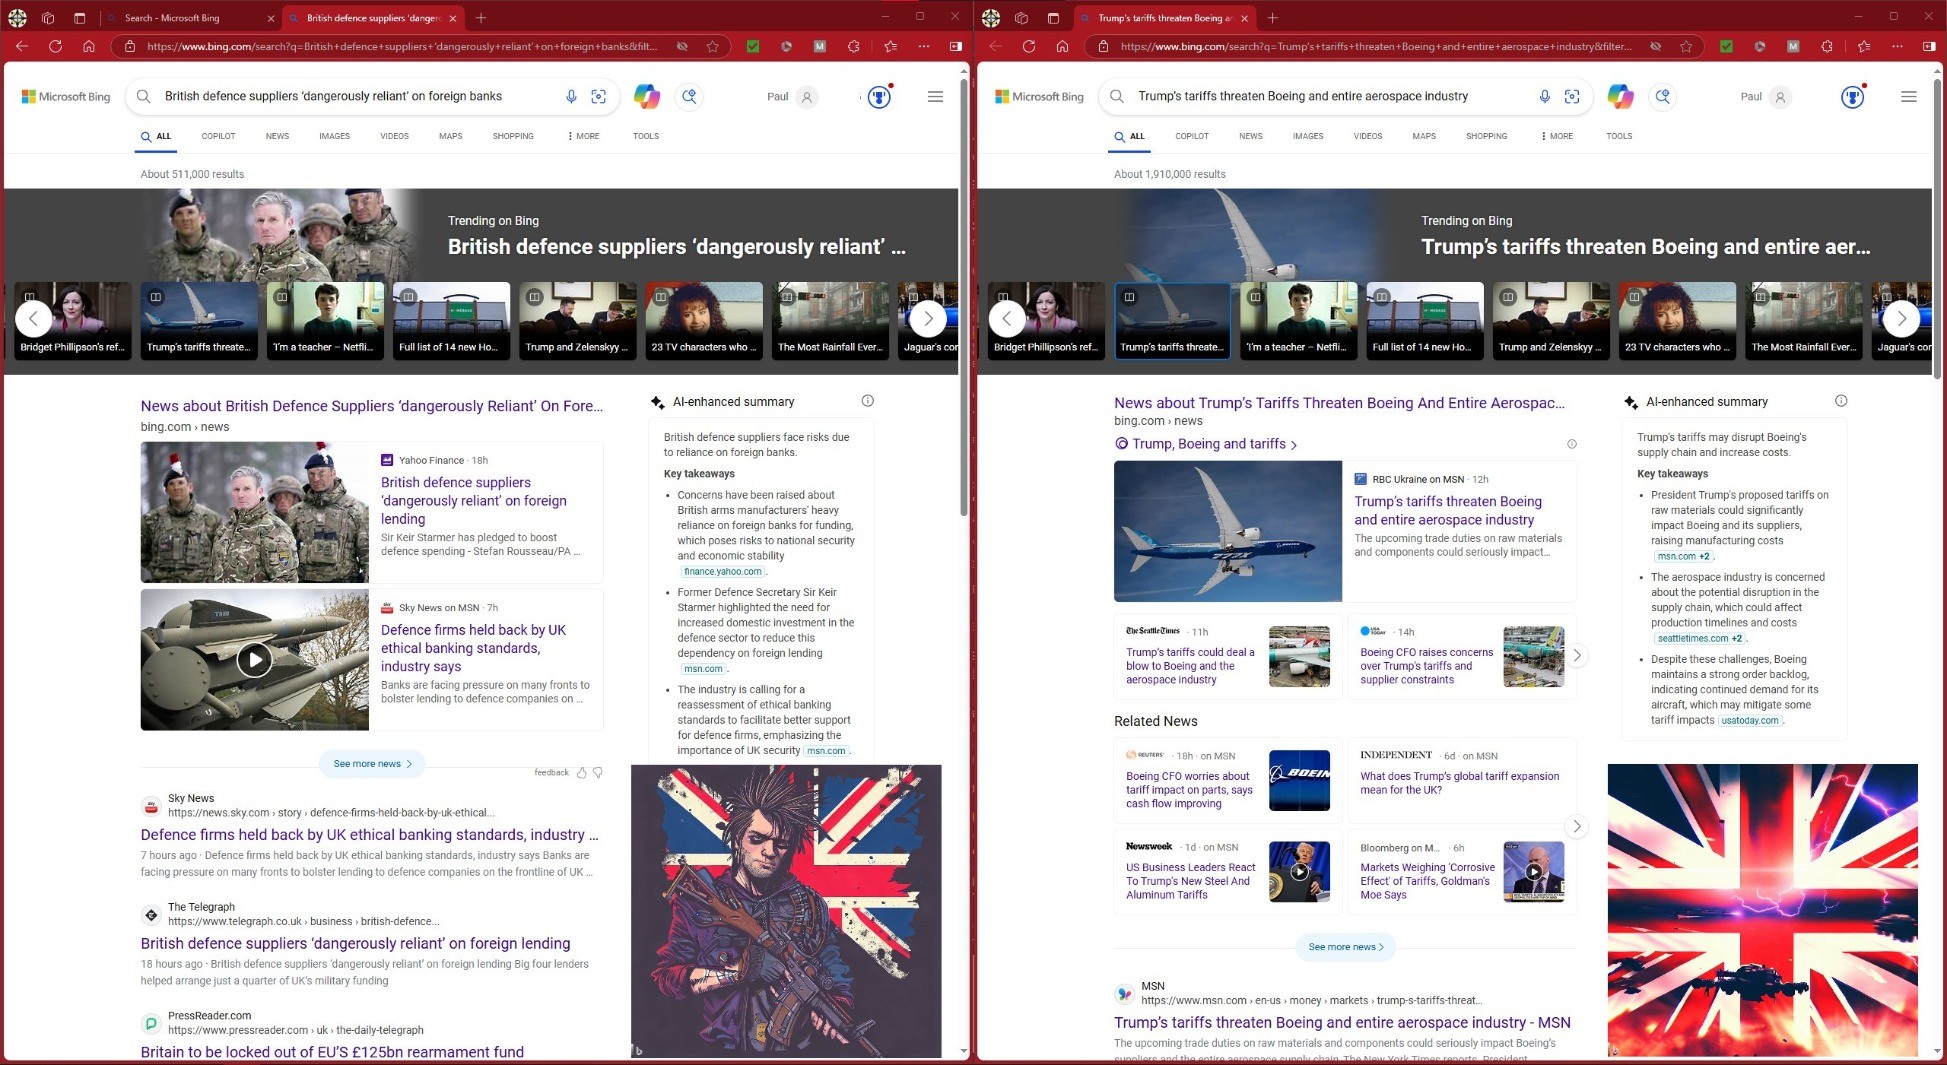Click left window vertical scrollbar

[x=963, y=296]
